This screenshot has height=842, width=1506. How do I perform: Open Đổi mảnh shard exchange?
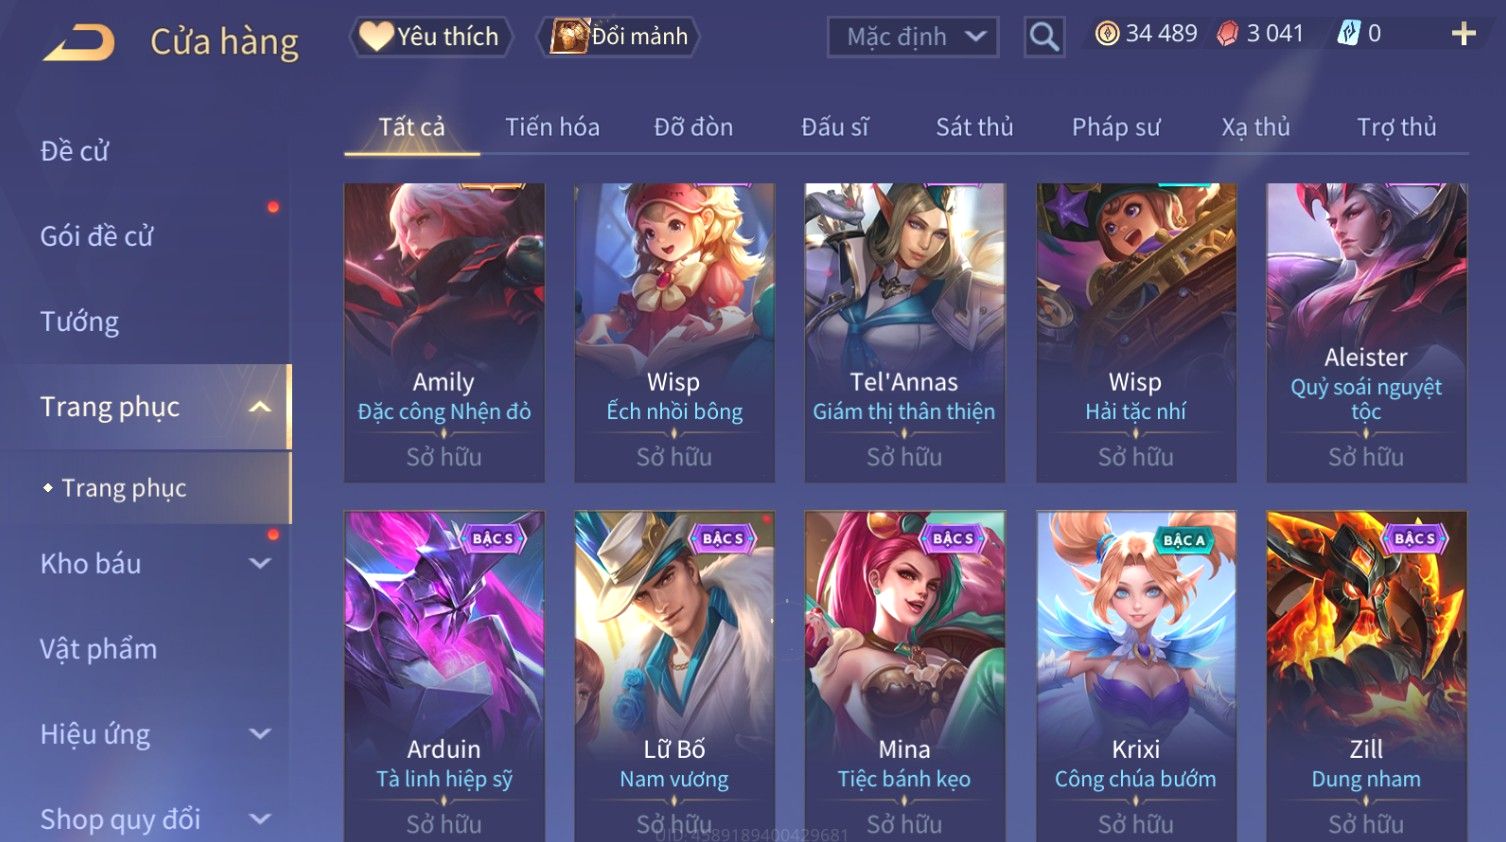(x=619, y=37)
